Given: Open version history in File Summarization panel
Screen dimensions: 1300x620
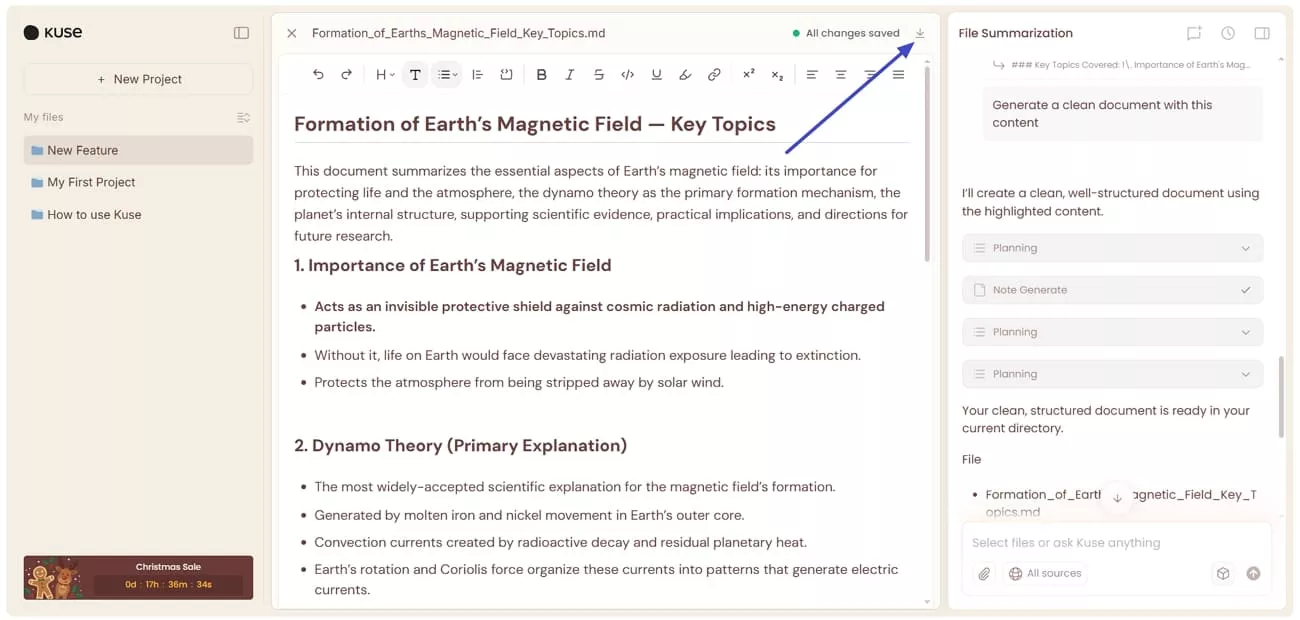Looking at the screenshot, I should 1227,32.
